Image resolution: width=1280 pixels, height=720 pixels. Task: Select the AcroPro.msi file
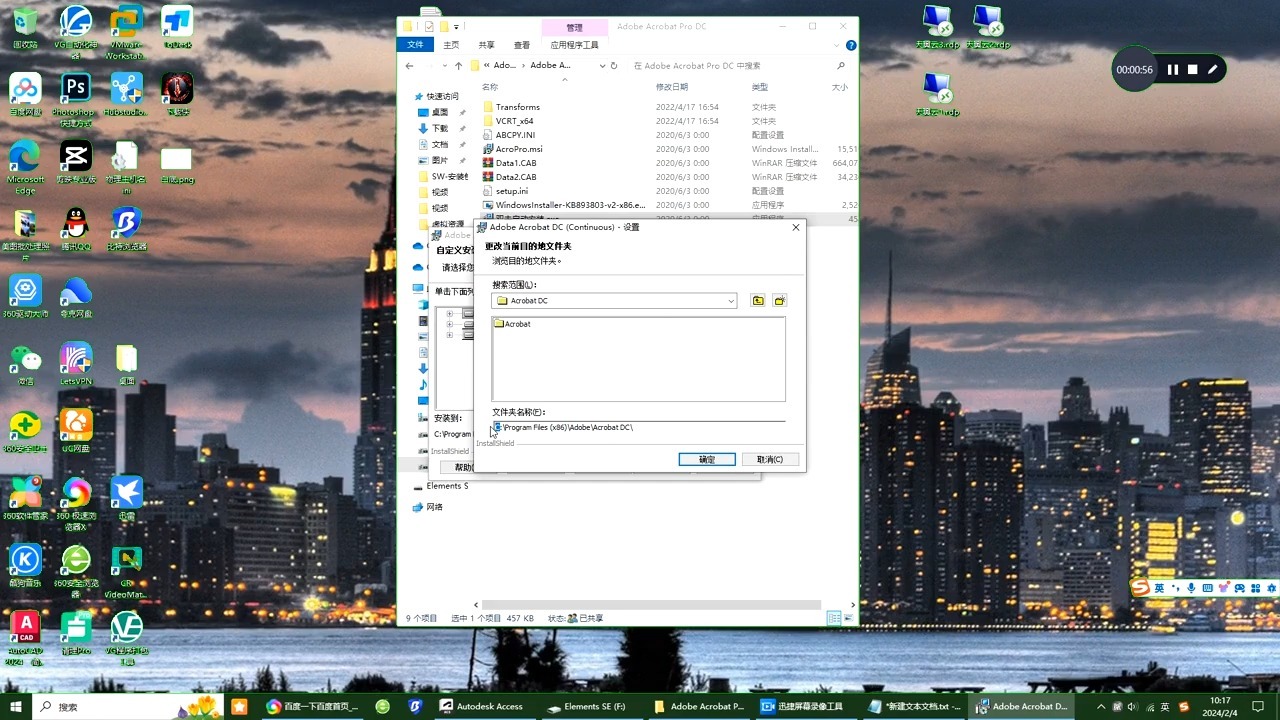(x=519, y=149)
